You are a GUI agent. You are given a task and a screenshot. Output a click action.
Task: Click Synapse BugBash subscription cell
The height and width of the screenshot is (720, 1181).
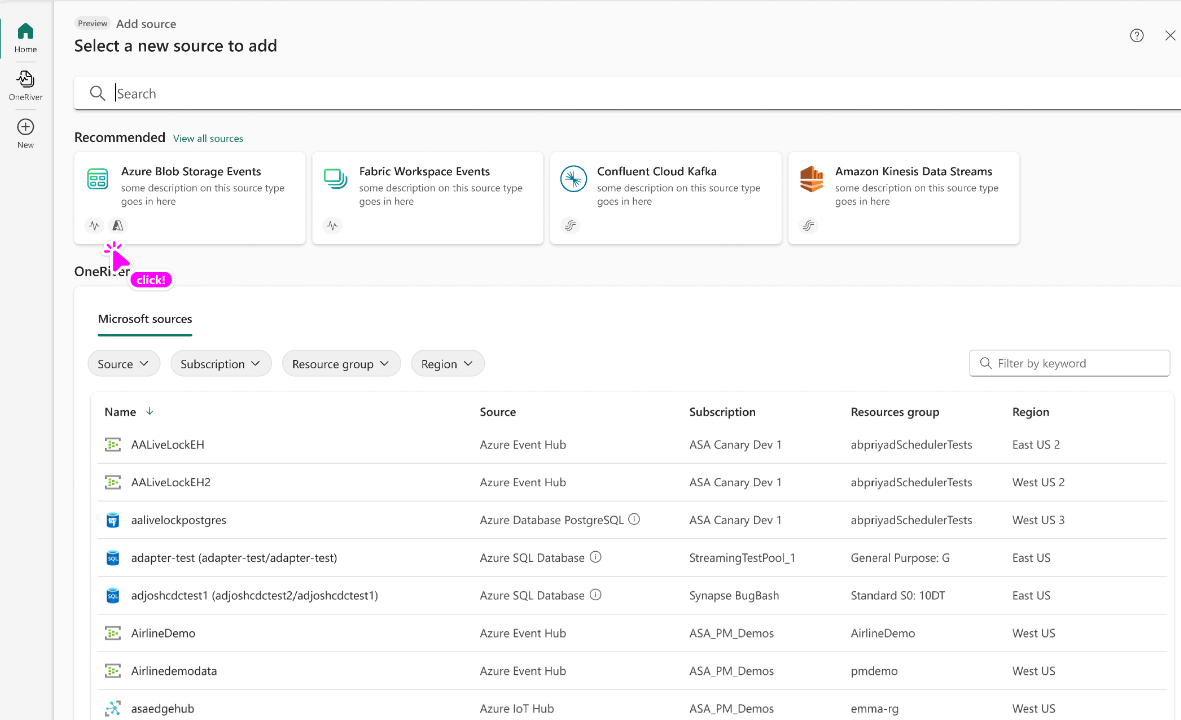734,596
